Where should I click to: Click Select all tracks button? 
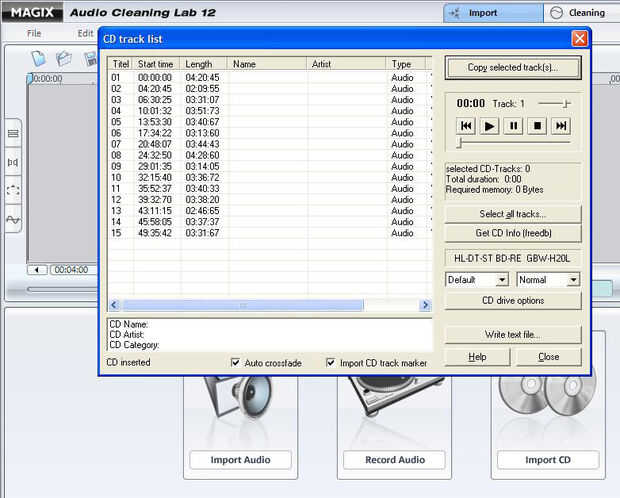(513, 214)
